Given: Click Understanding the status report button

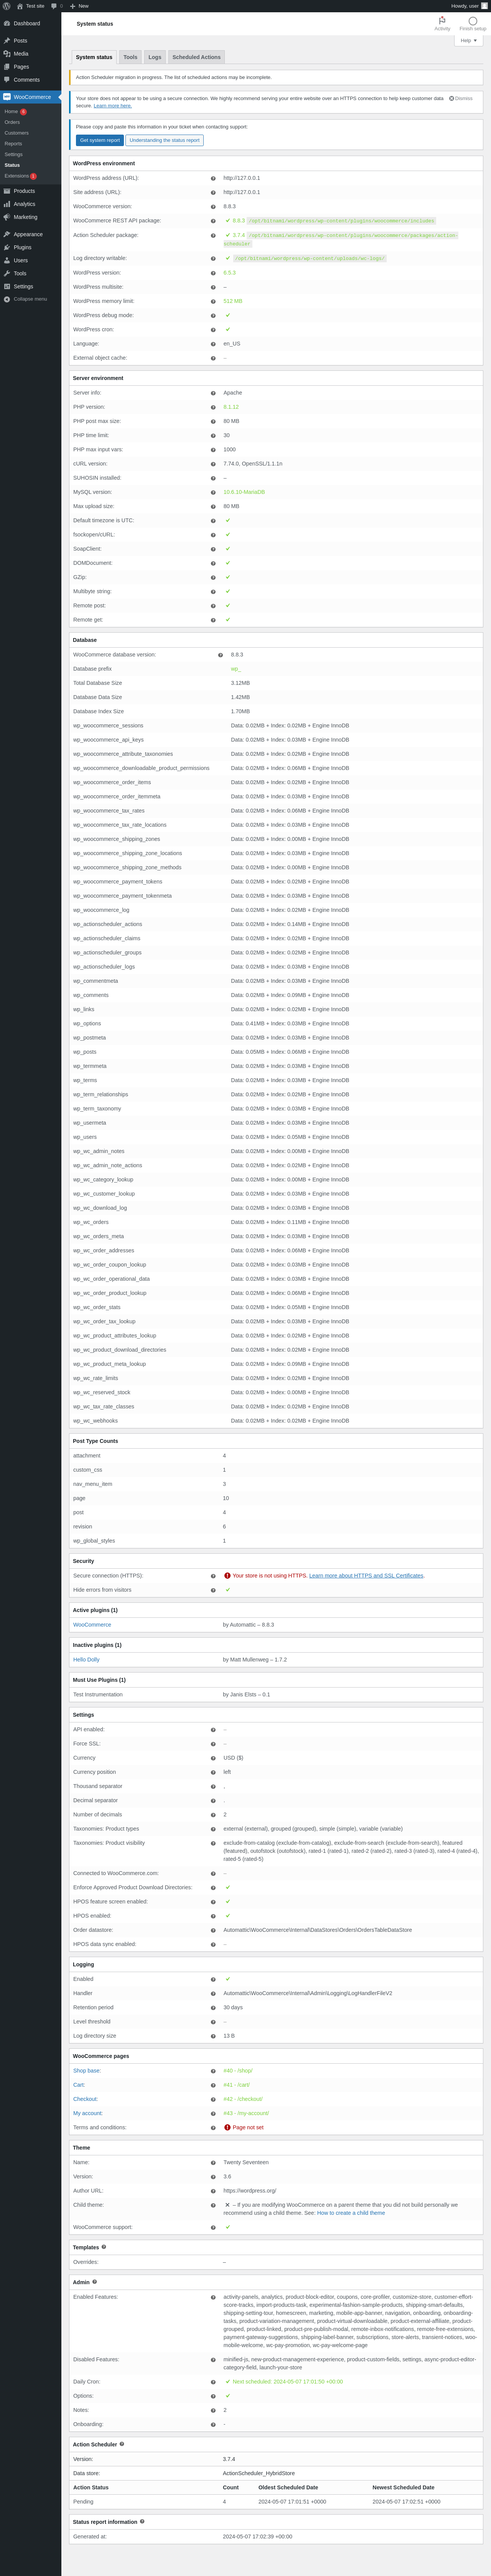Looking at the screenshot, I should 165,140.
